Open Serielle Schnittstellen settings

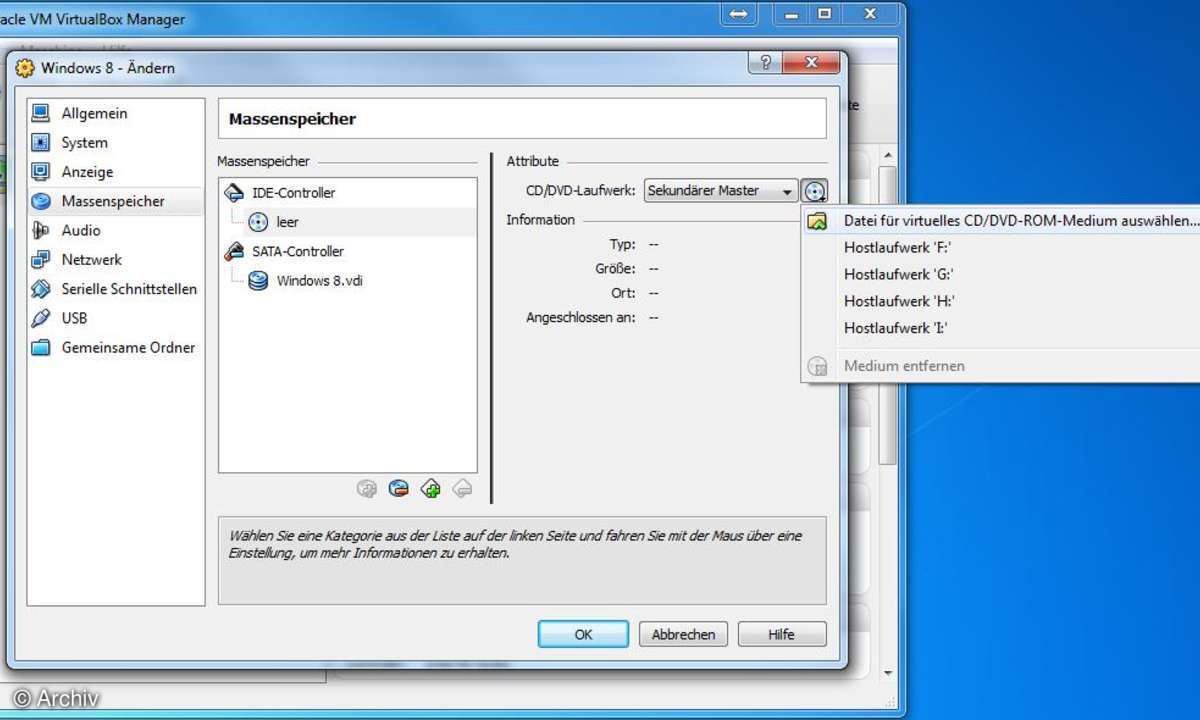click(129, 289)
